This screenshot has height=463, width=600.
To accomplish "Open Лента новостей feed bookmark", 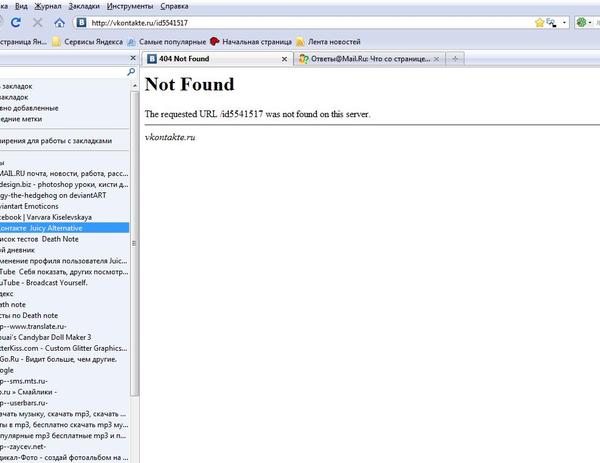I will point(328,42).
